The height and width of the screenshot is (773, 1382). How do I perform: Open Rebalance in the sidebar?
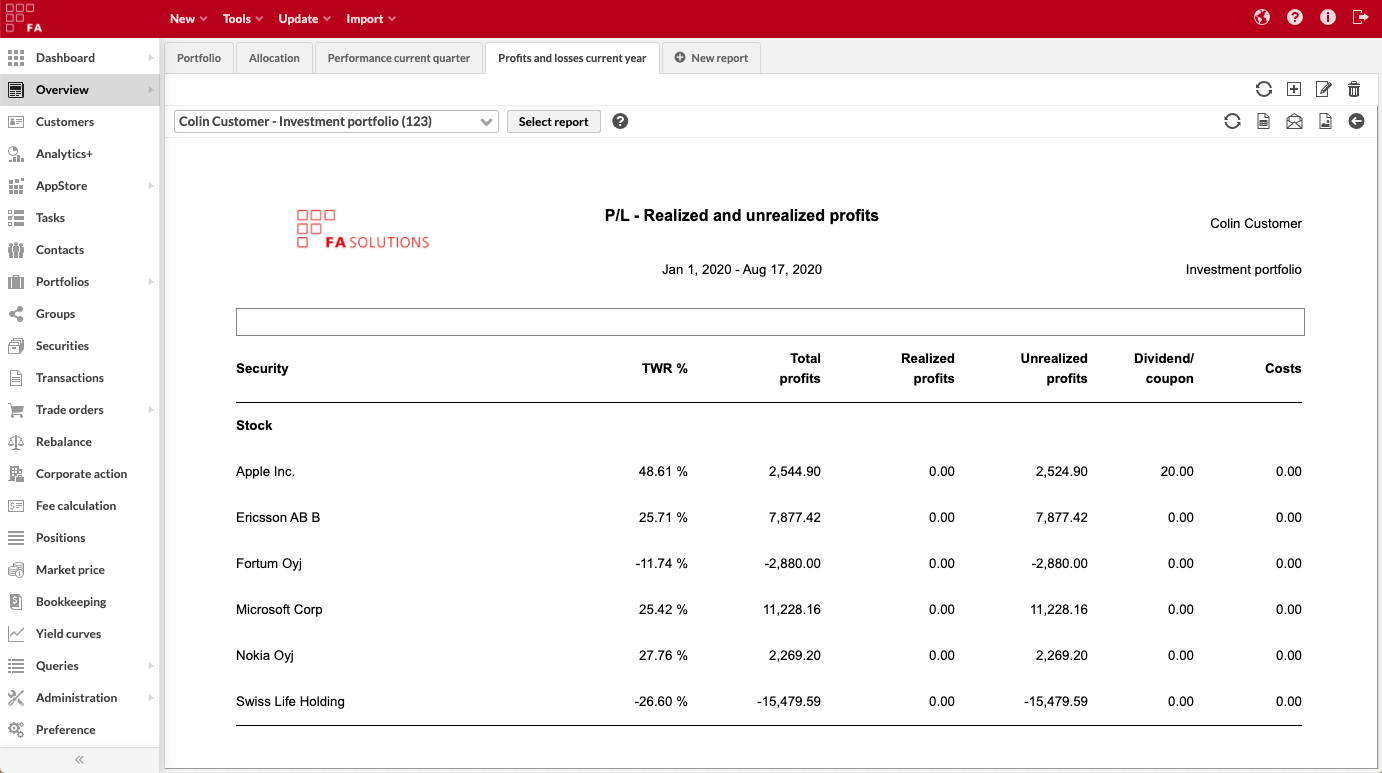pos(79,442)
